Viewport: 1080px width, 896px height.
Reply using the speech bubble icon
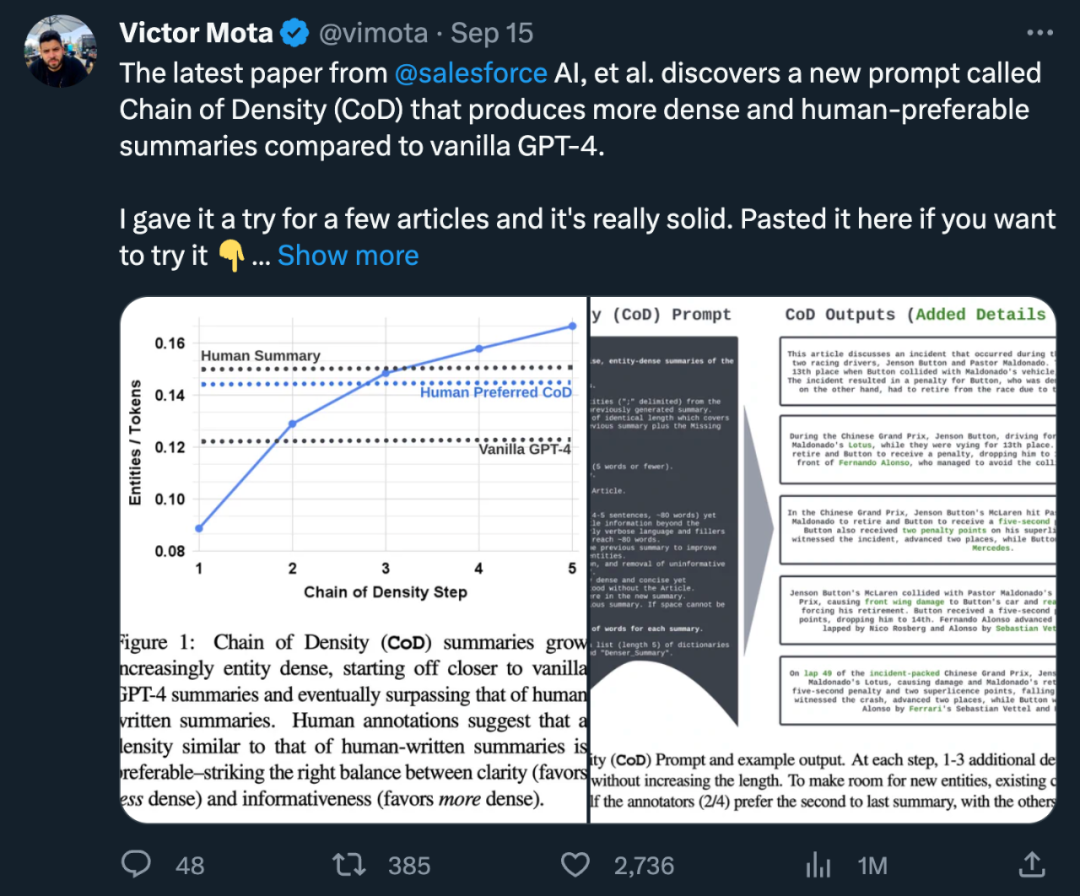[135, 865]
